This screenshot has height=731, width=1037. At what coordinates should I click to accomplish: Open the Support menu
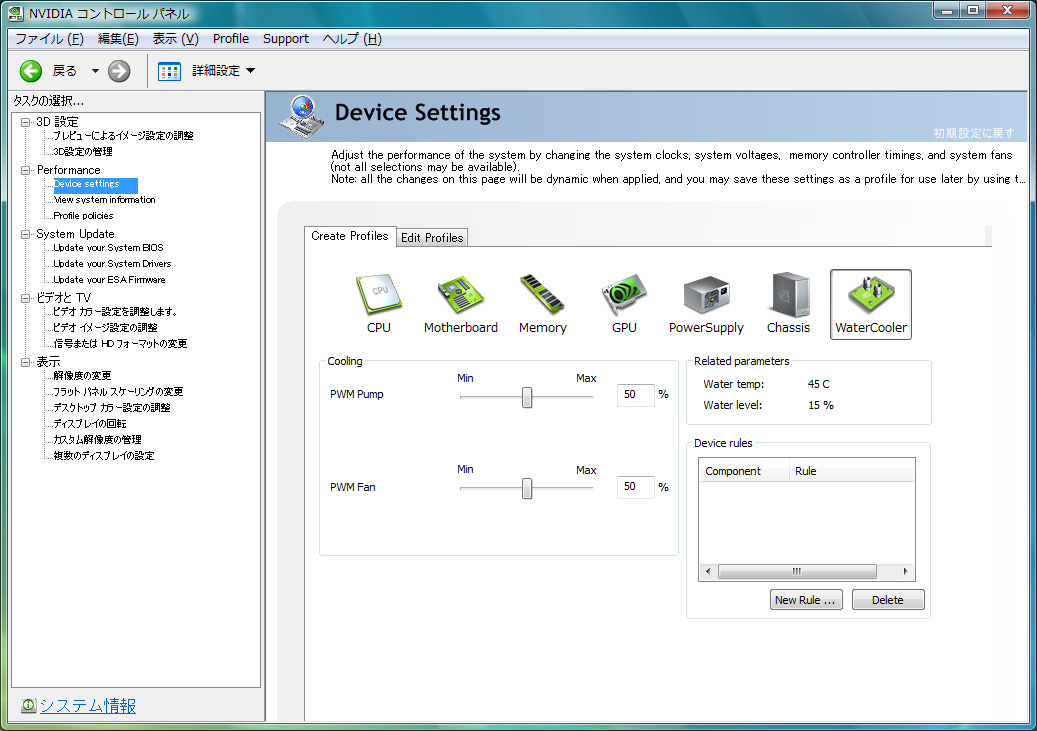(x=286, y=39)
